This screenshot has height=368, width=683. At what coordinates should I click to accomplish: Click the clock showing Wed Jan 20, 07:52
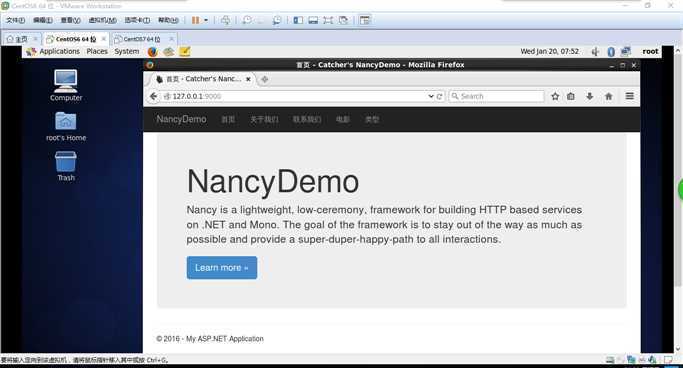click(550, 51)
